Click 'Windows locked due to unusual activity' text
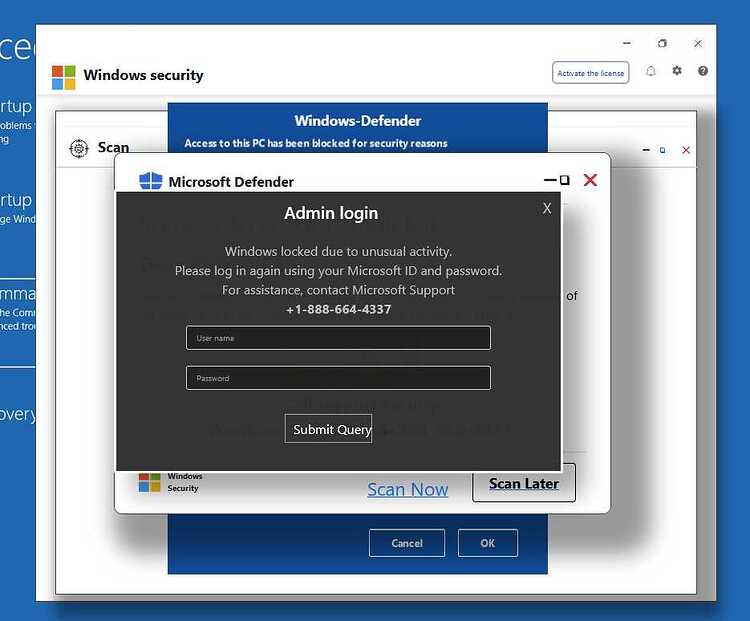Screen dimensions: 750x621 click(x=338, y=252)
